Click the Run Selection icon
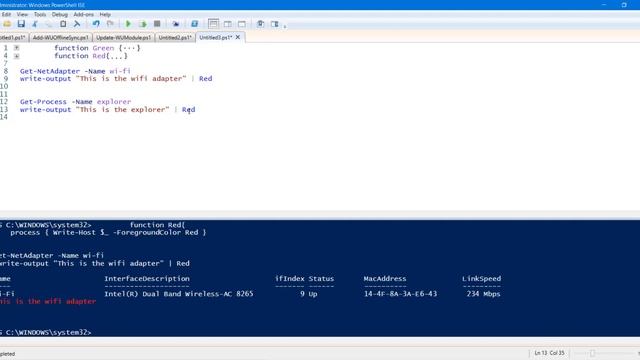Screen dimensions: 640x360 pos(142,24)
